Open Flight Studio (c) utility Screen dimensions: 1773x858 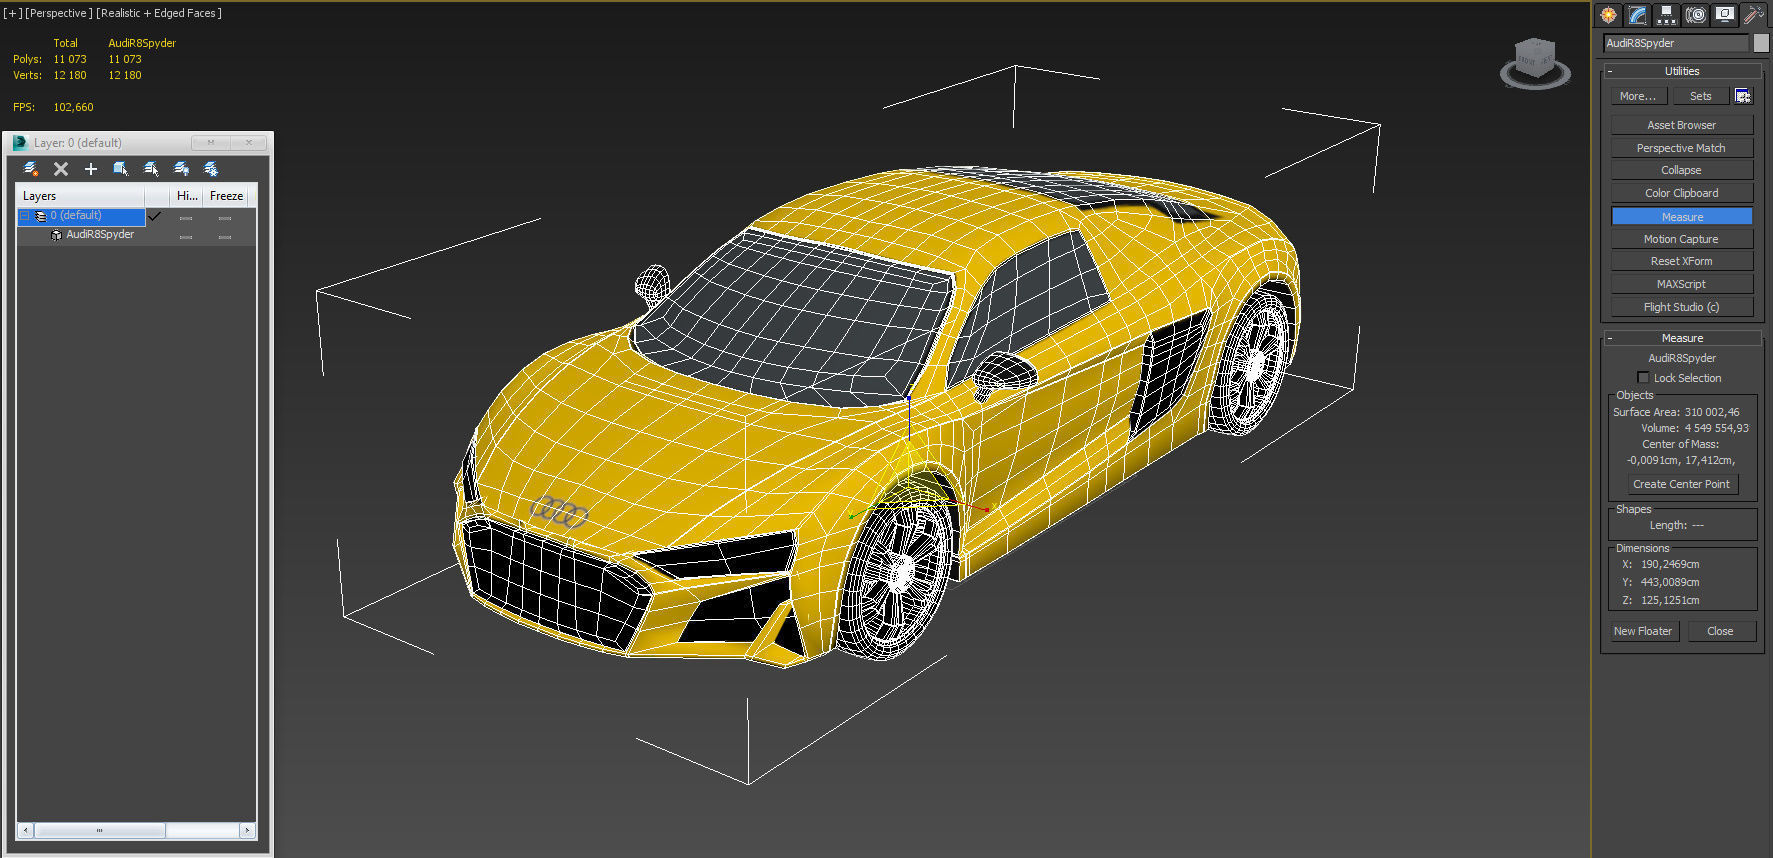[x=1682, y=307]
